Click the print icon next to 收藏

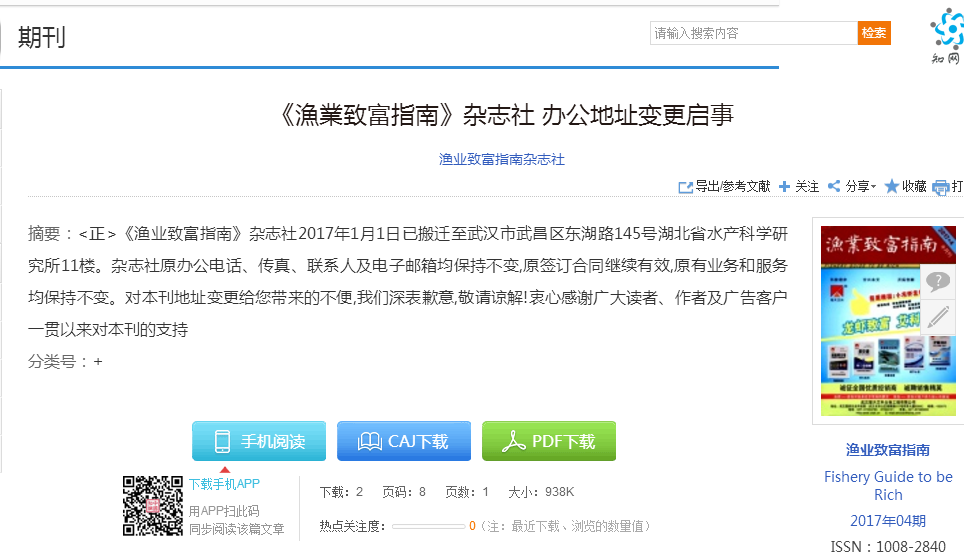coord(941,187)
